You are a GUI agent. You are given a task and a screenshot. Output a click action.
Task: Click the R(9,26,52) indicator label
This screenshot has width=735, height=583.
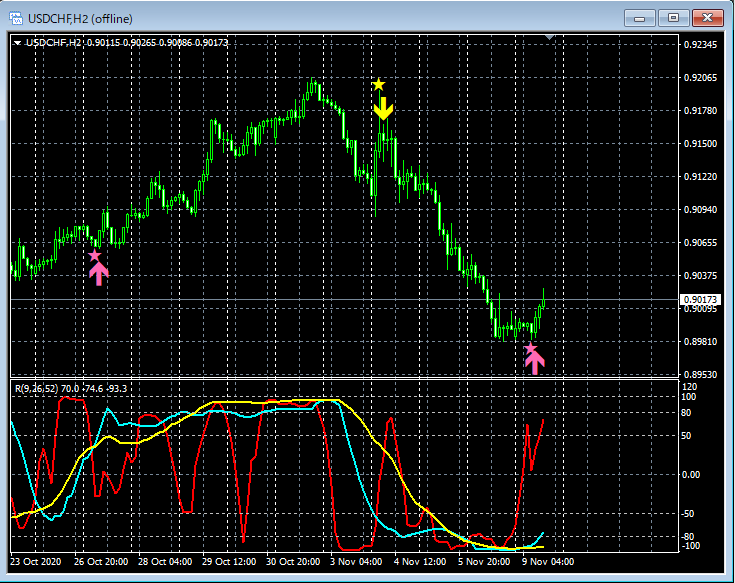(x=70, y=389)
